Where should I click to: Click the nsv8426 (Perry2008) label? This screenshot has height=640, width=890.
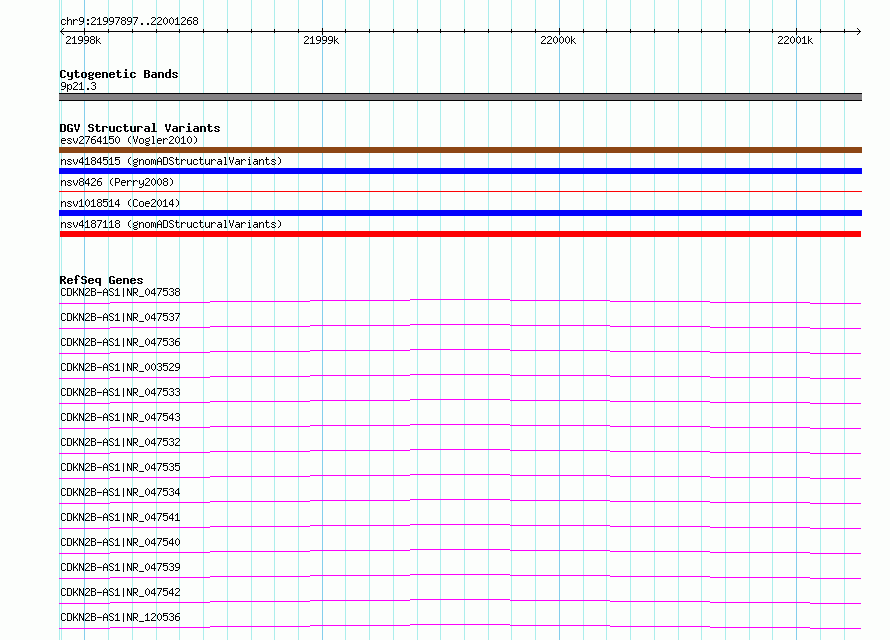tap(117, 182)
